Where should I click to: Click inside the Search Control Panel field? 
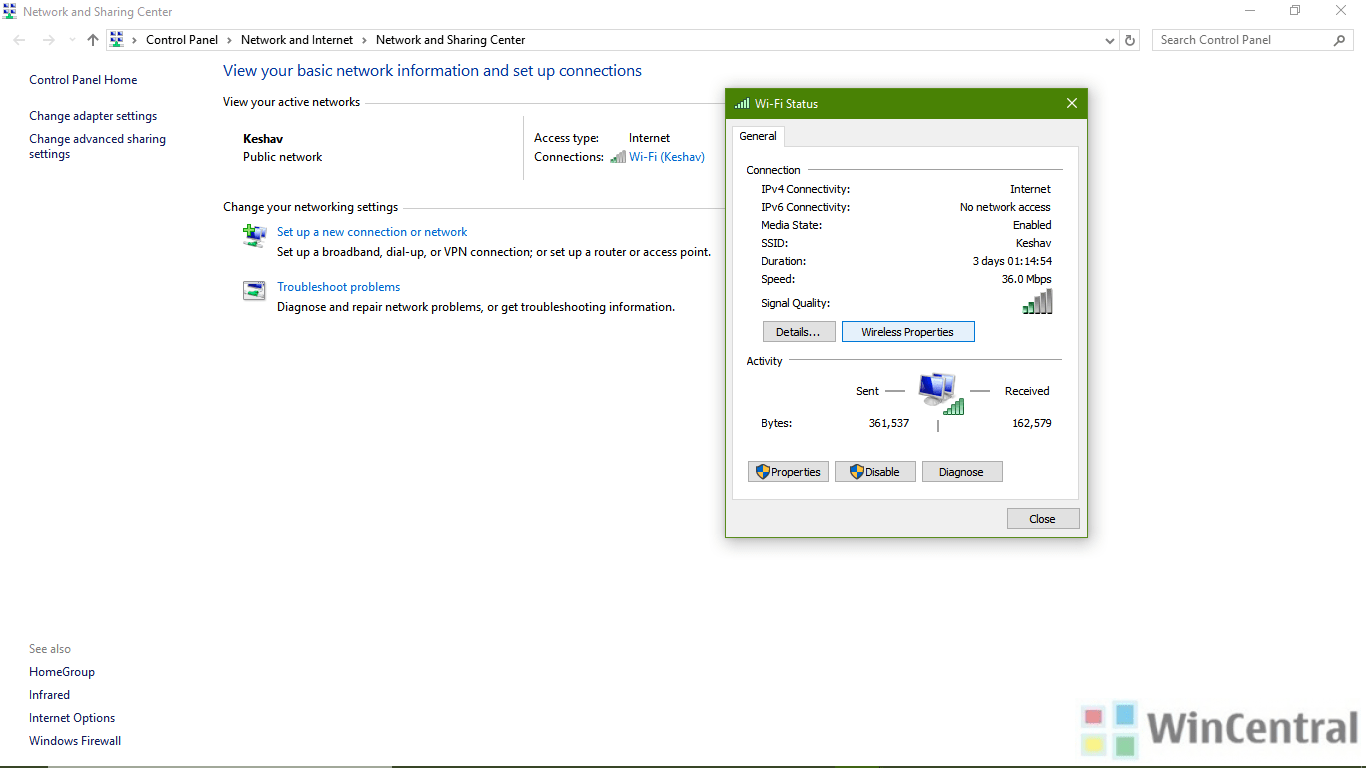(x=1240, y=40)
